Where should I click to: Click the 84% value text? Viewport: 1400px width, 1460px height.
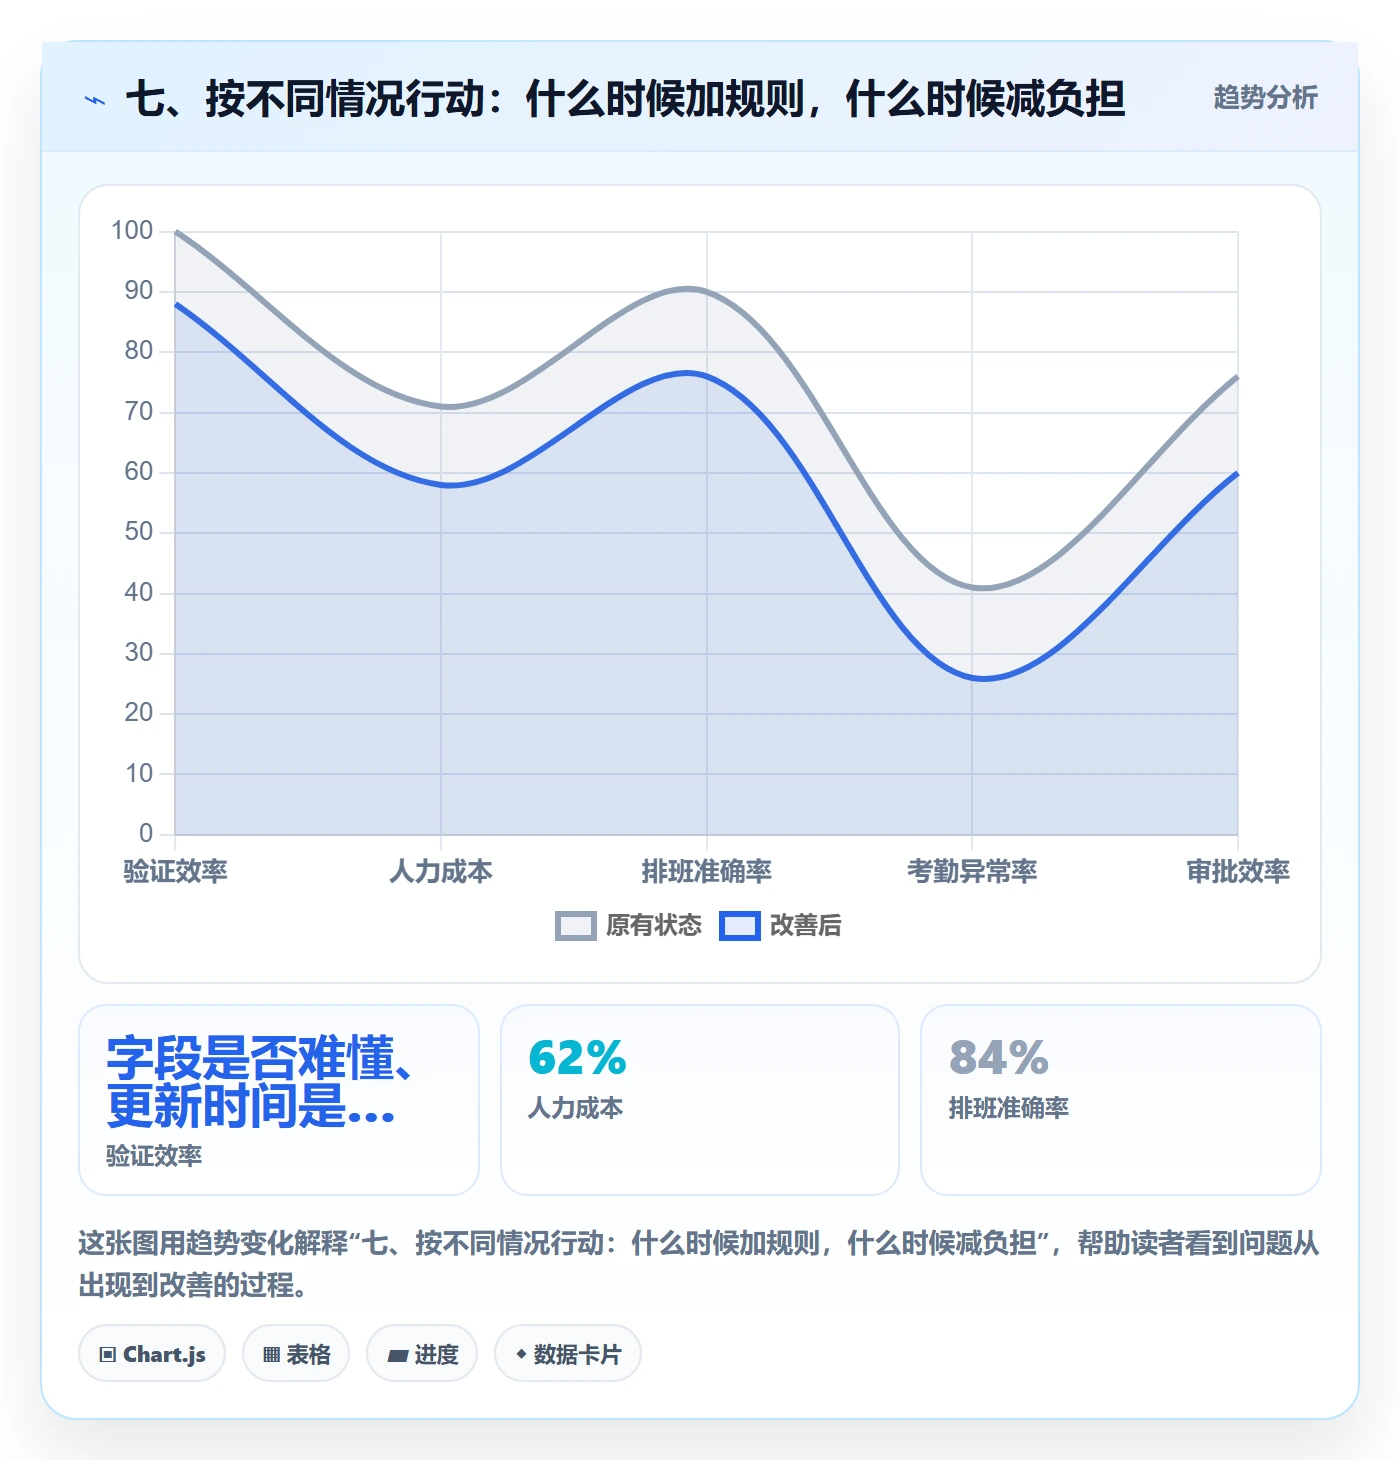pos(999,1058)
